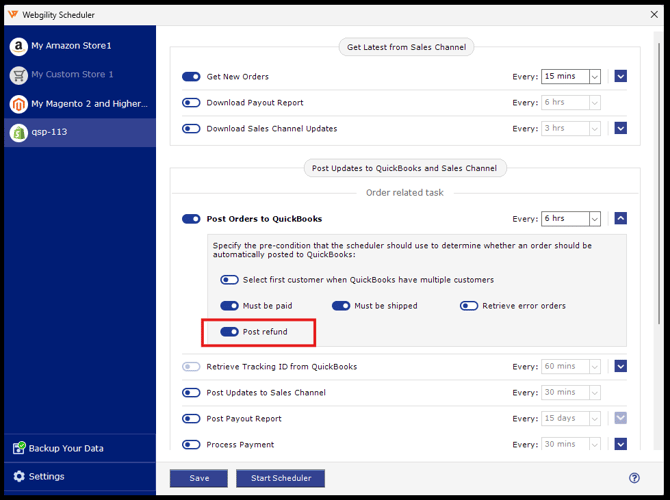Click the Start Scheduler button

click(280, 478)
